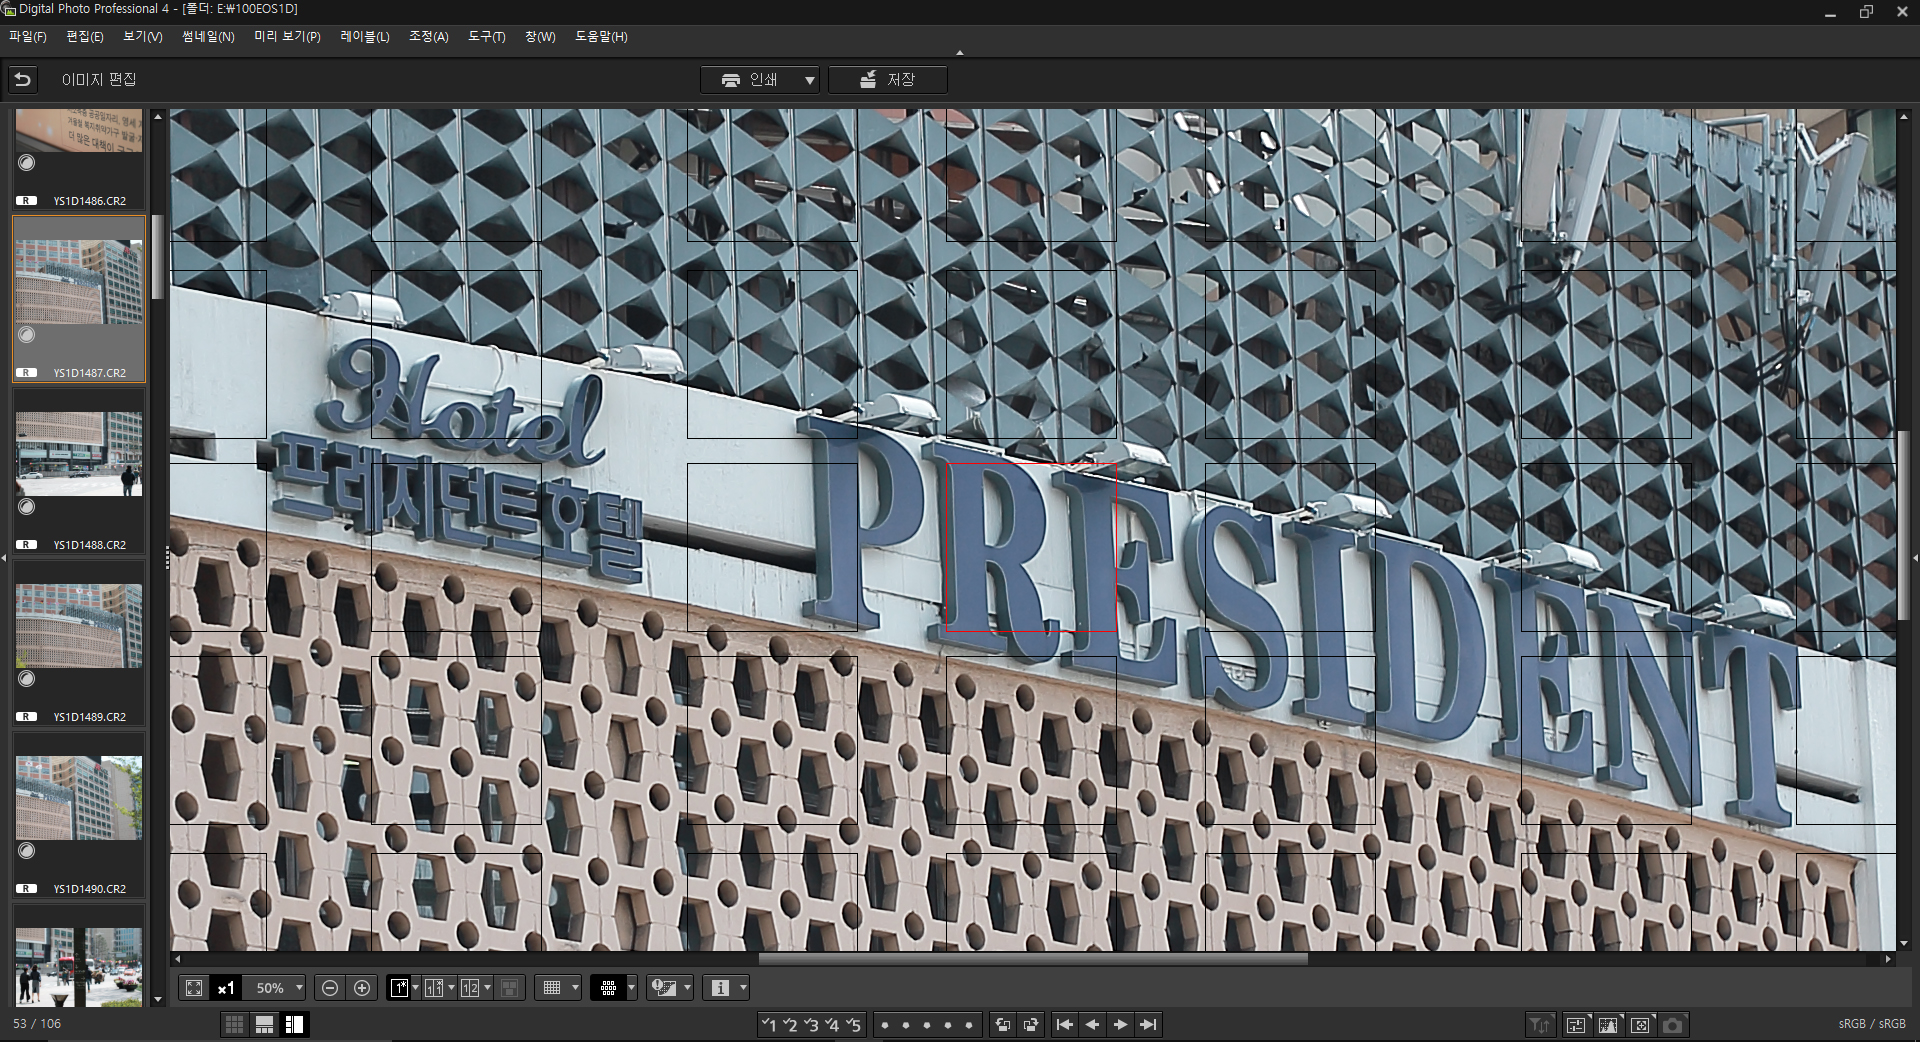The image size is (1920, 1042).
Task: Click the 인쇄 print button
Action: (751, 80)
